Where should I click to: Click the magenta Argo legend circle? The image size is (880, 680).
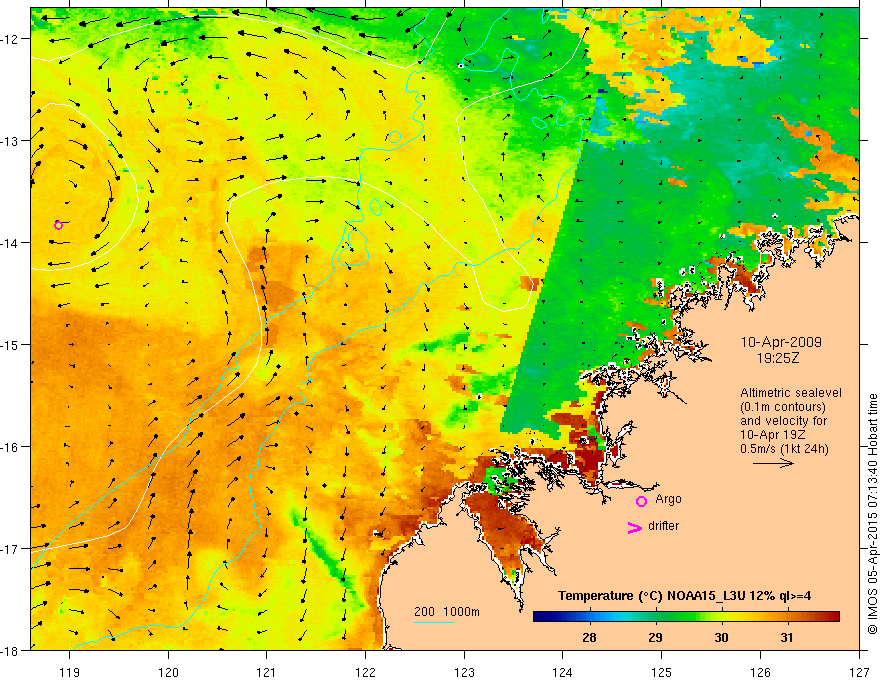[641, 501]
